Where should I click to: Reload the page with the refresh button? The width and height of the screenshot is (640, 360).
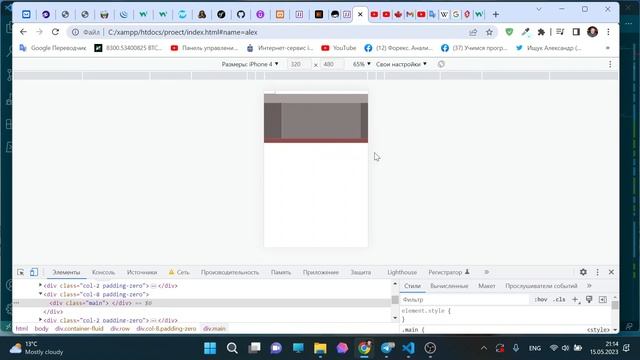(56, 32)
